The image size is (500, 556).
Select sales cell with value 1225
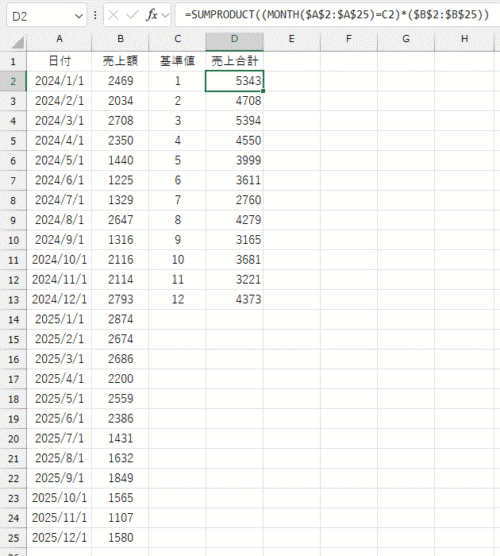pos(121,180)
